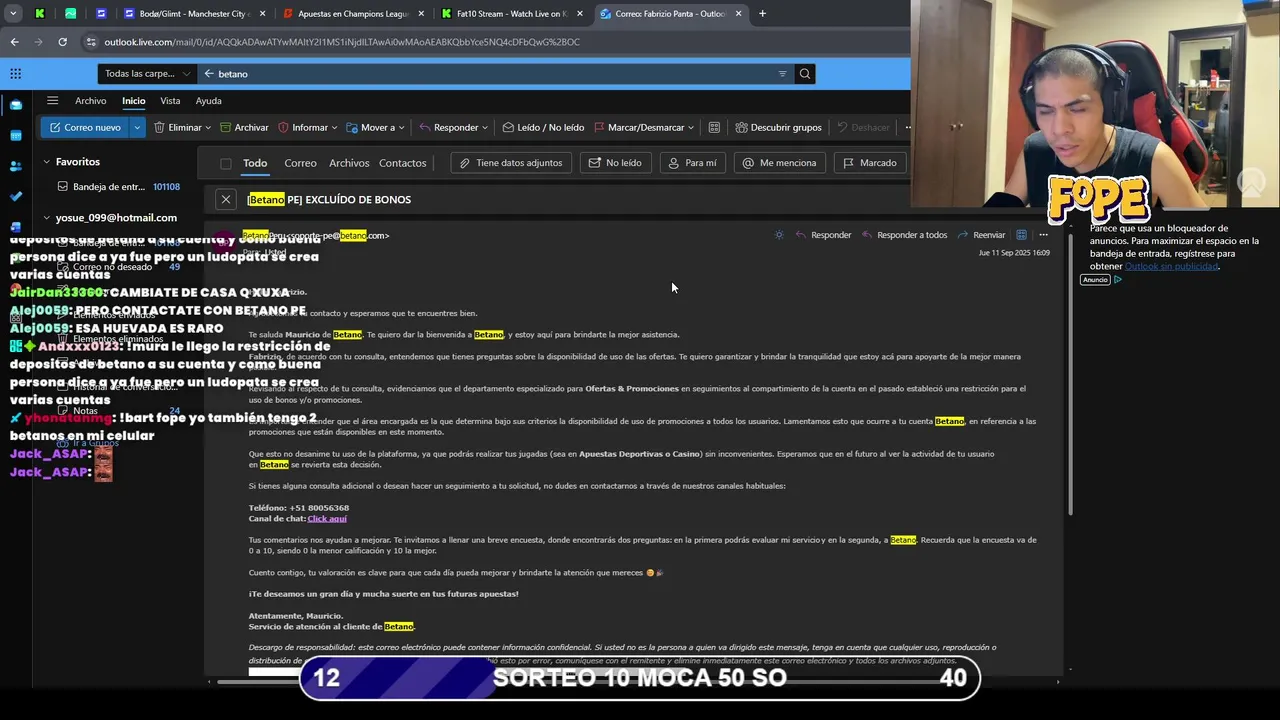This screenshot has width=1280, height=720.
Task: Show Todo search results tab
Action: [255, 163]
